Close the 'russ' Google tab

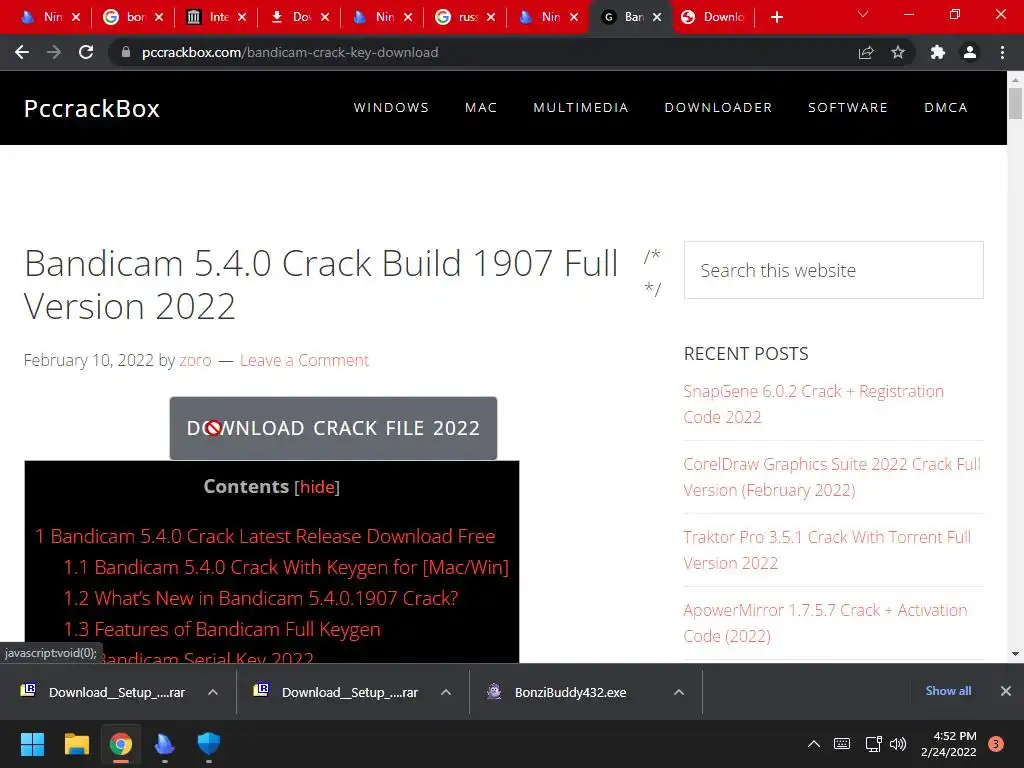pos(490,17)
